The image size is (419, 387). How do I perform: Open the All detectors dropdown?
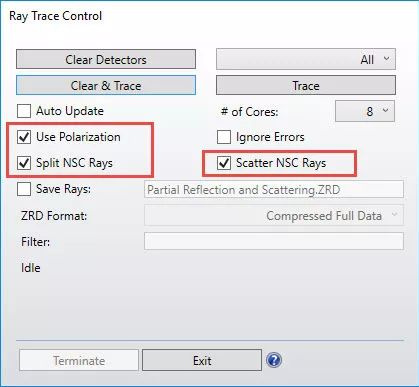tap(306, 59)
